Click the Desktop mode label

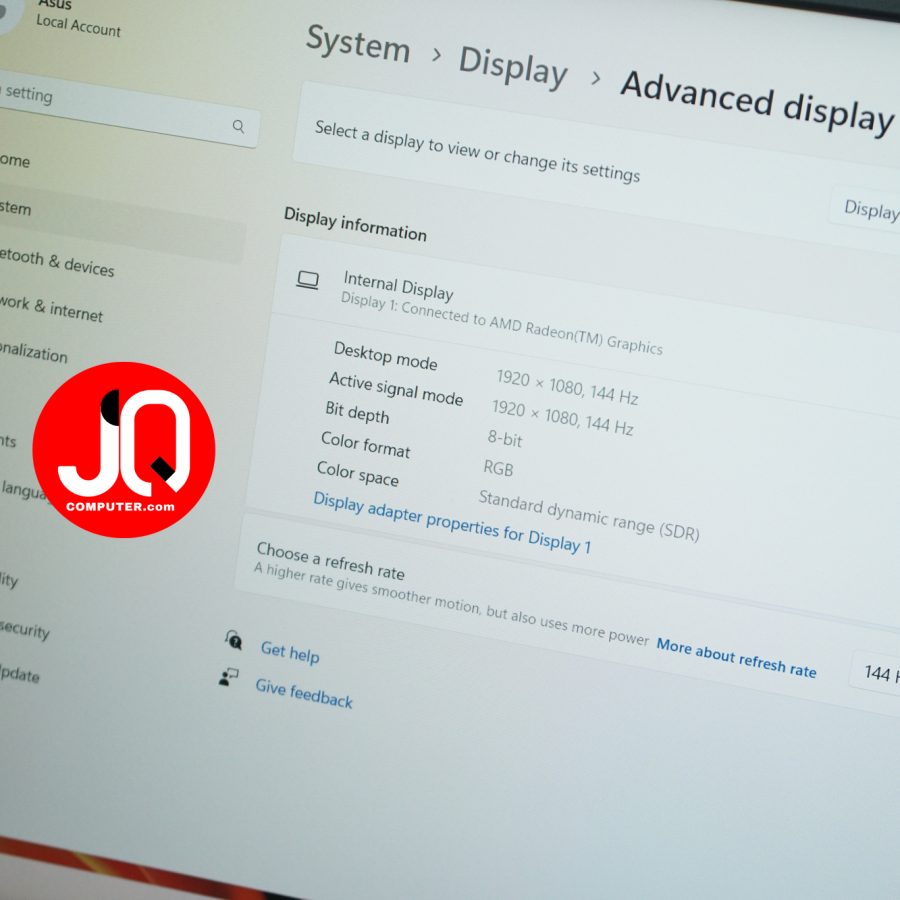[386, 356]
